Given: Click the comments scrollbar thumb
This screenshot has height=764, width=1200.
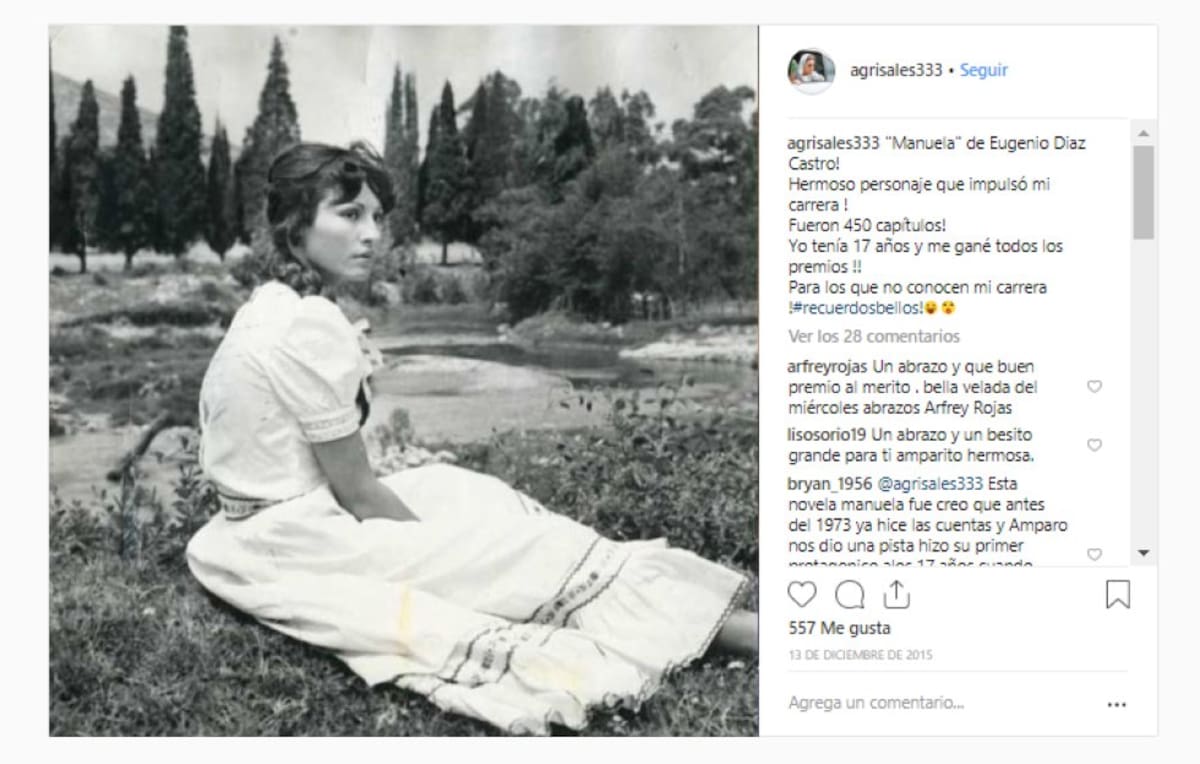Looking at the screenshot, I should click(1144, 192).
